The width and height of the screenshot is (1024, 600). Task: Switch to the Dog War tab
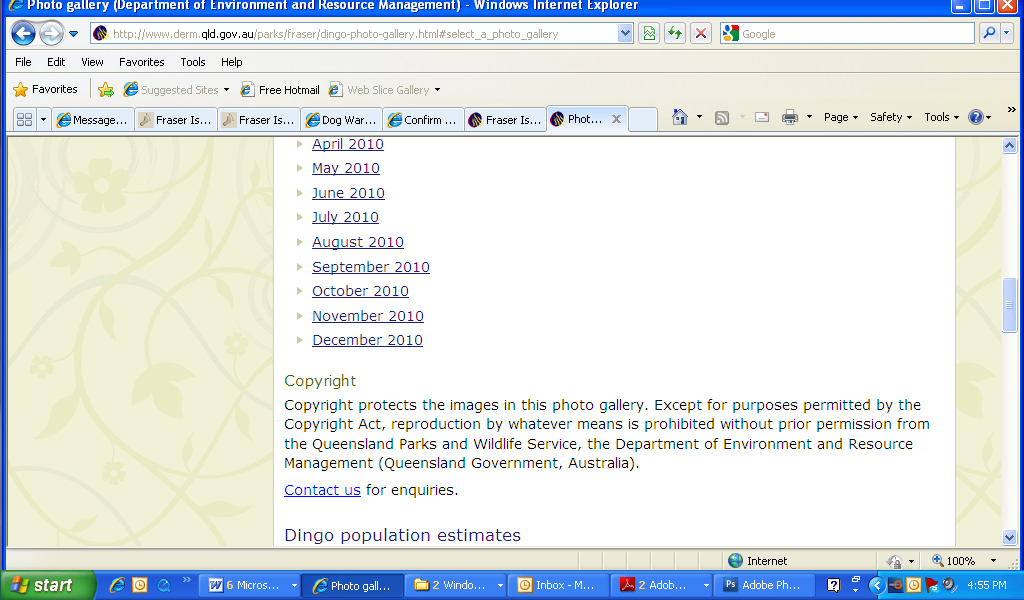click(x=341, y=120)
